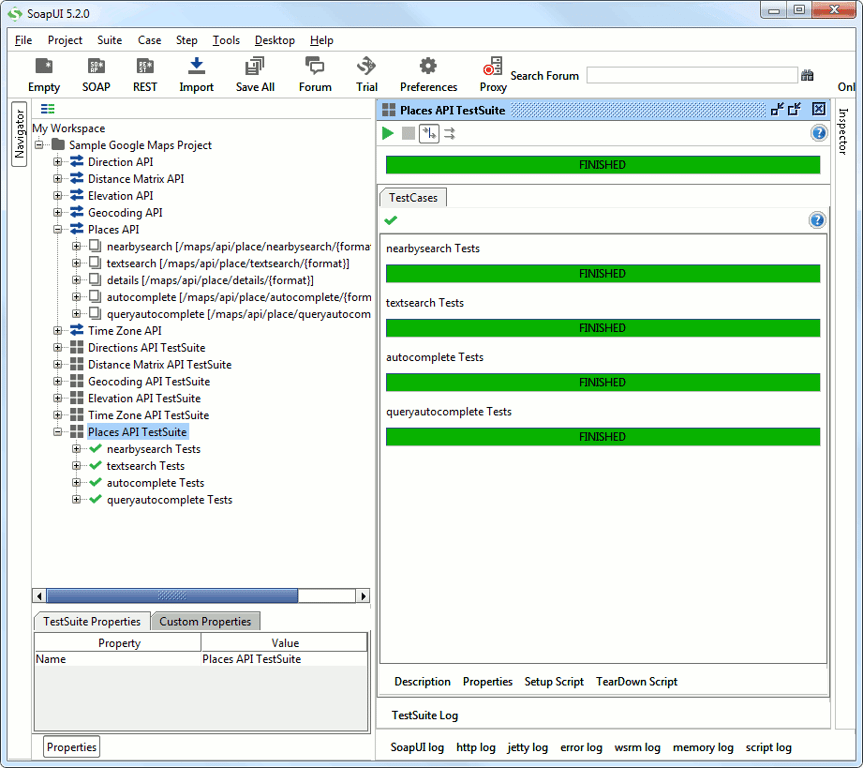Viewport: 863px width, 768px height.
Task: Expand nearbysearch Tests tree node
Action: (x=77, y=449)
